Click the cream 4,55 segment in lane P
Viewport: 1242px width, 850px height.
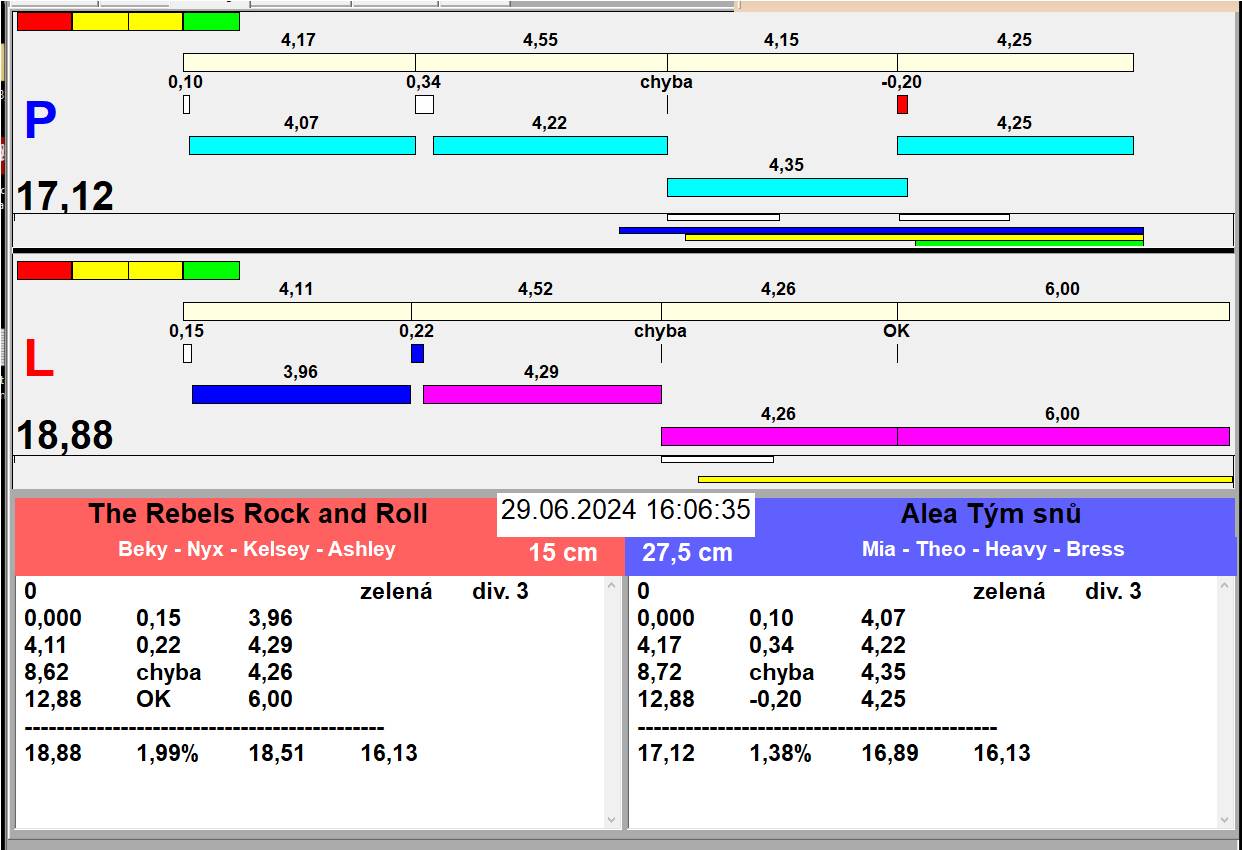coord(541,62)
